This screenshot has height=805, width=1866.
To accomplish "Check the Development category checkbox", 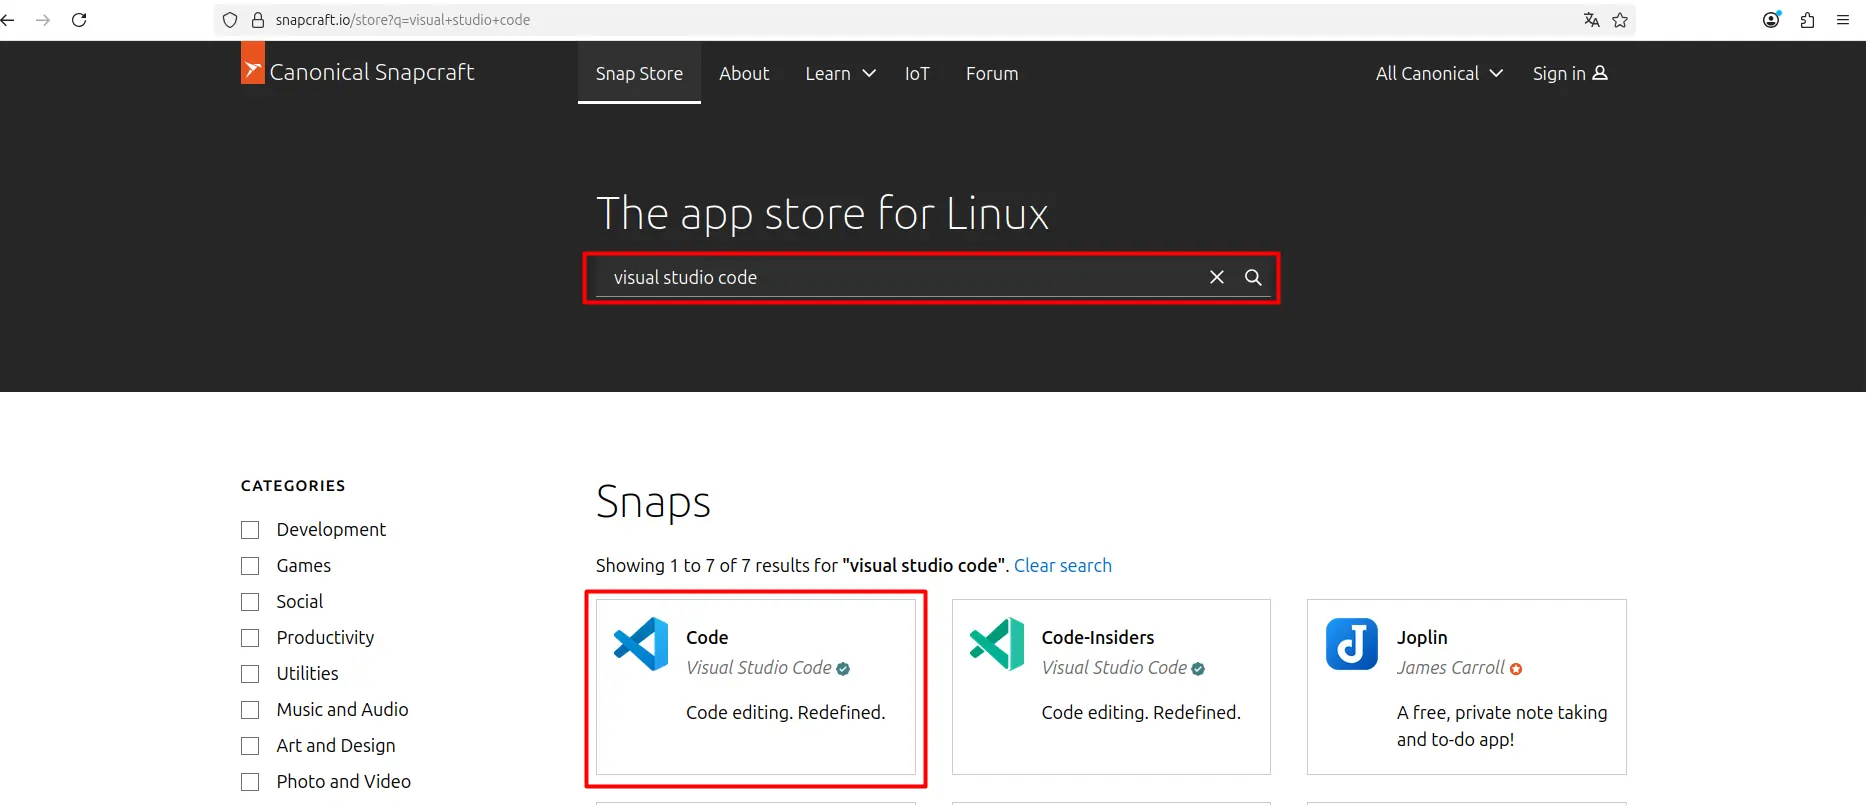I will (x=250, y=530).
